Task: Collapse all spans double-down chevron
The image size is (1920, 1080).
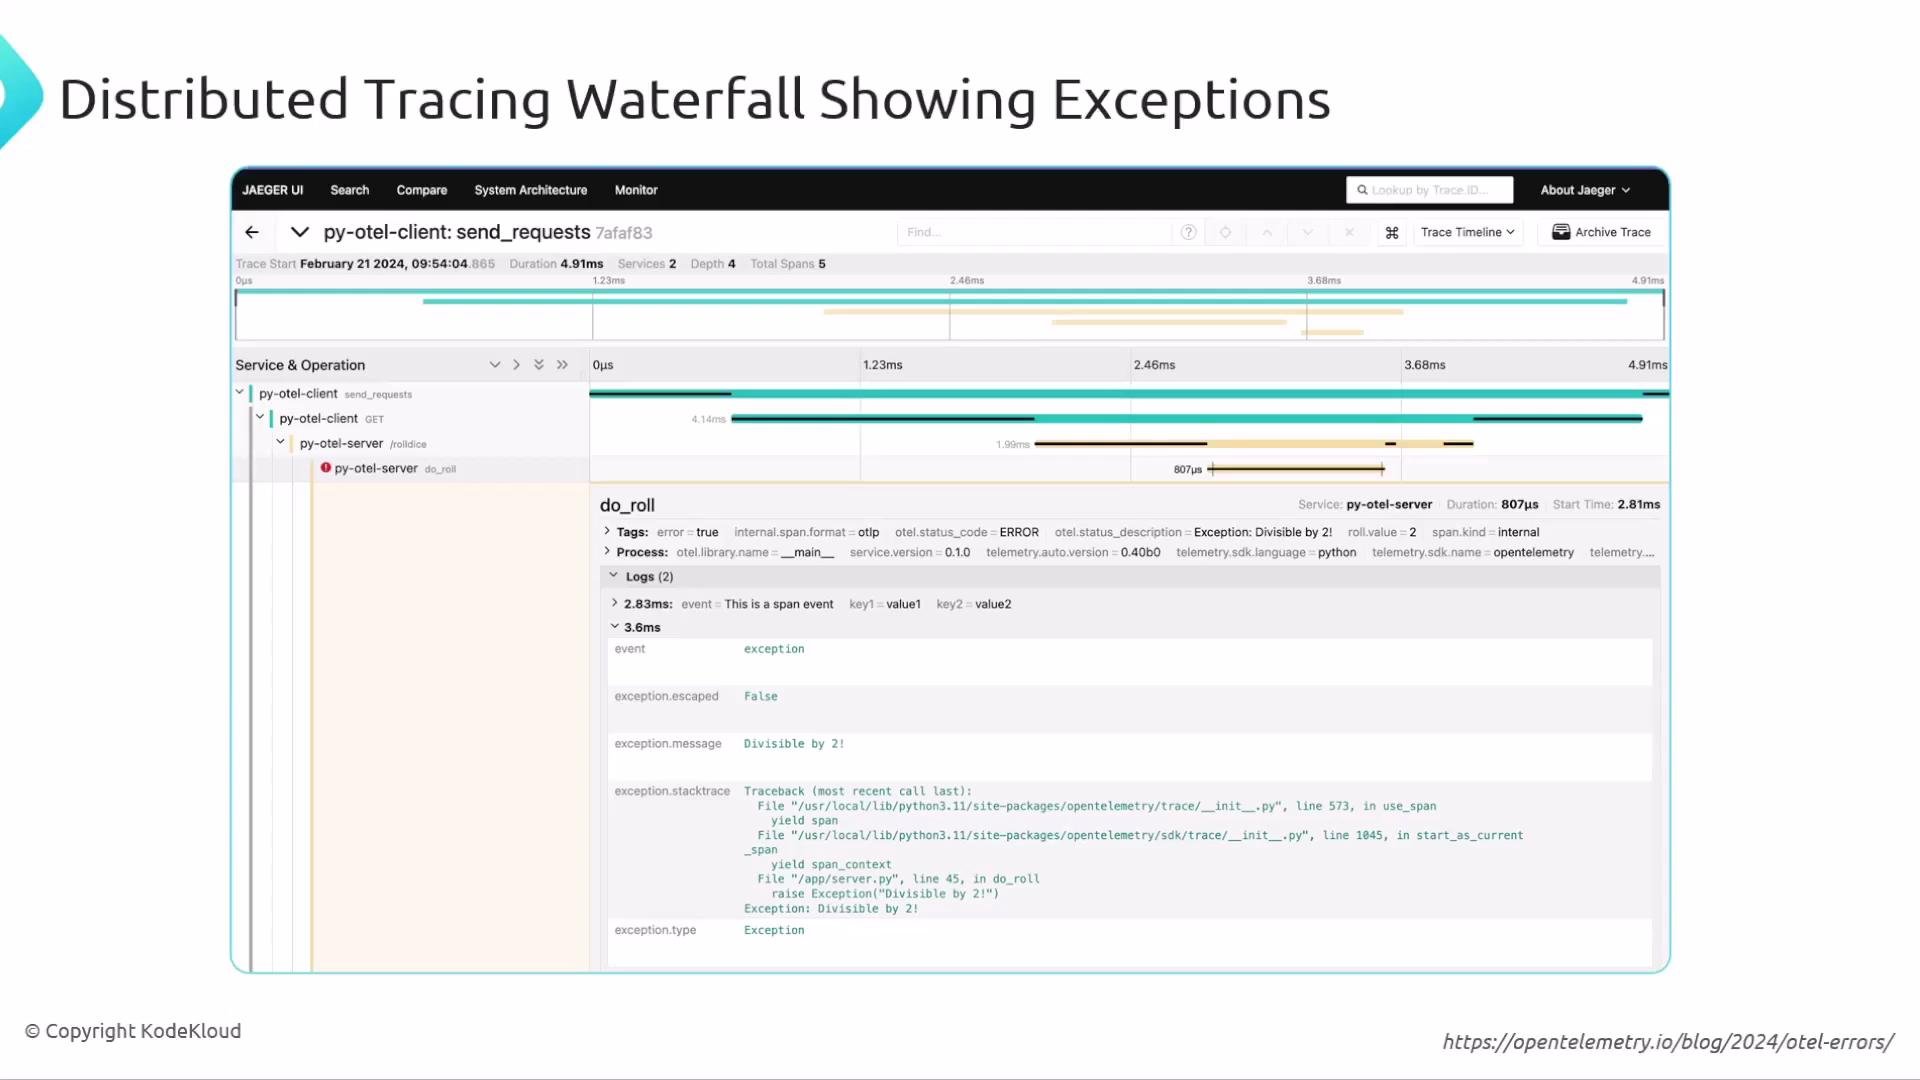Action: [539, 365]
